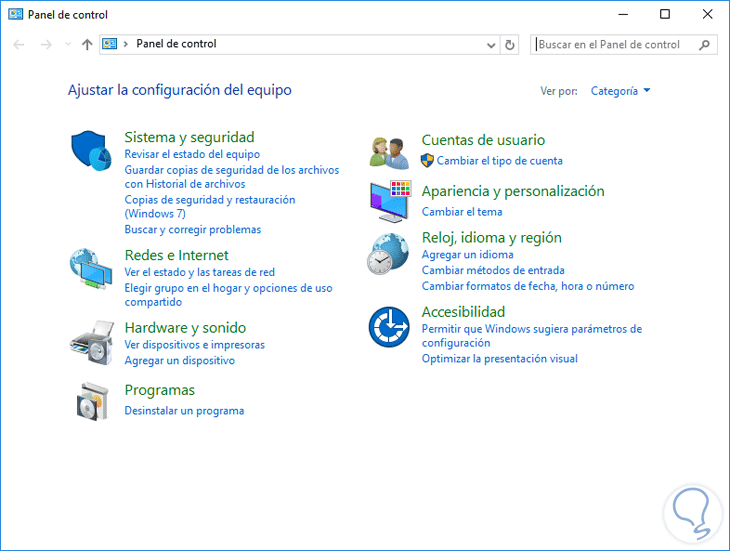This screenshot has height=551, width=730.
Task: Open Elegir grupo en el hogar link
Action: tap(228, 295)
